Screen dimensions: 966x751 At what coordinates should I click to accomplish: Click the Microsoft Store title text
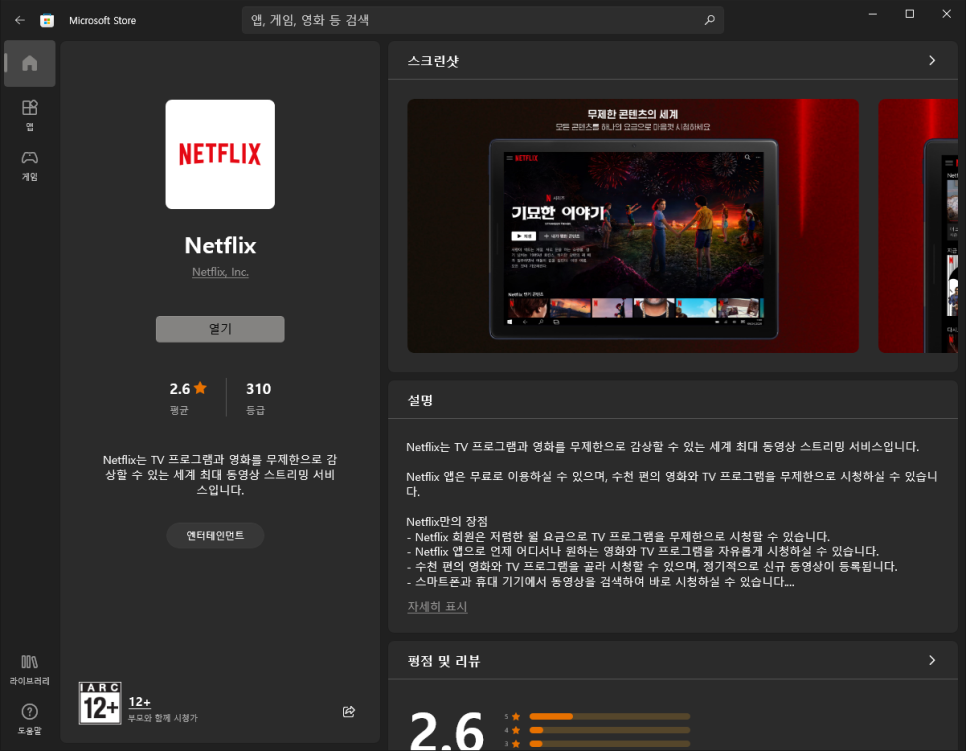[x=102, y=20]
